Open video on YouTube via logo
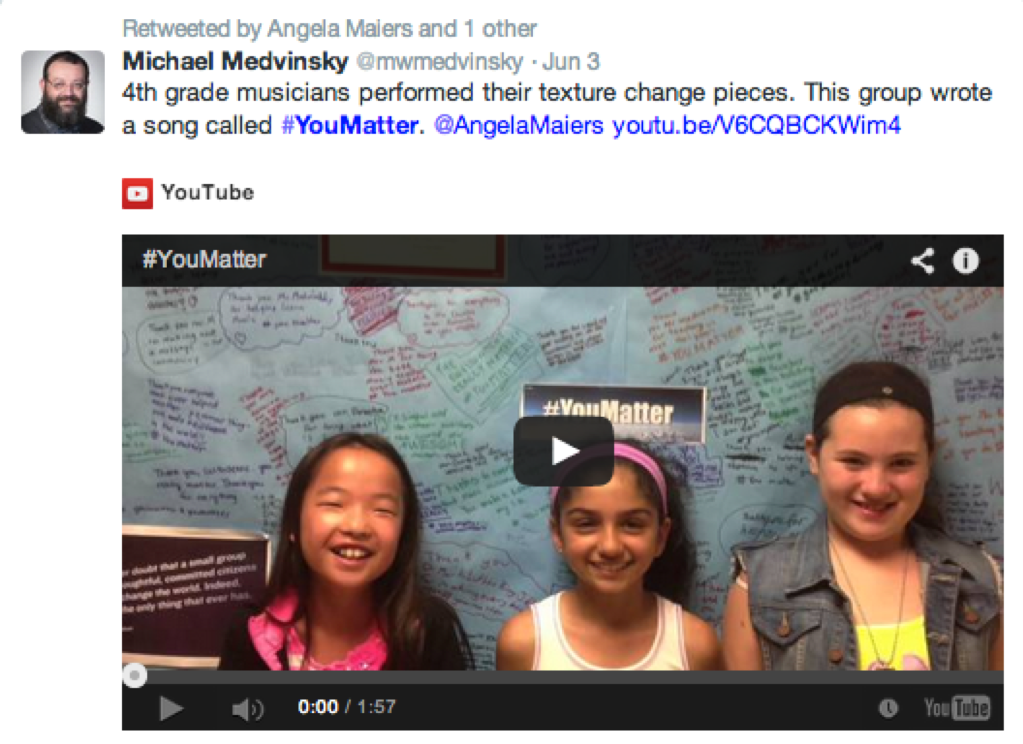This screenshot has height=744, width=1023. click(x=956, y=707)
